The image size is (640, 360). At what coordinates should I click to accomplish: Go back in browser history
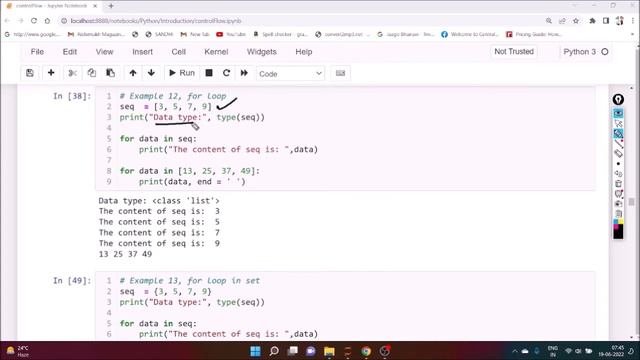pos(7,21)
